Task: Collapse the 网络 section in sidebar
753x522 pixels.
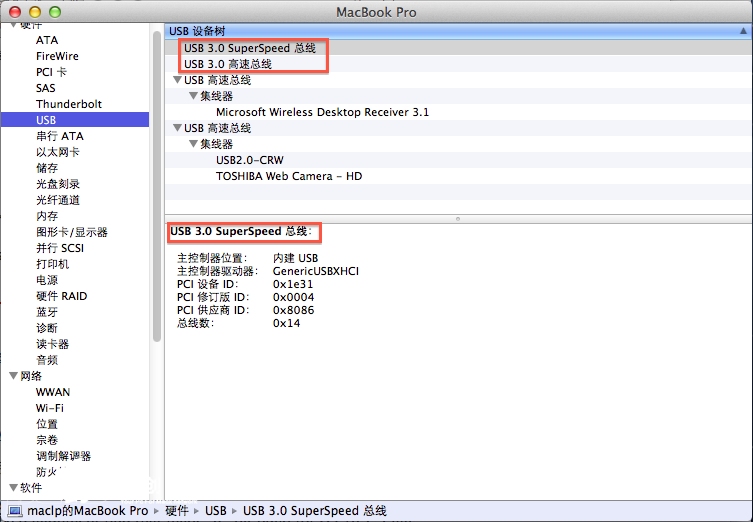Action: pyautogui.click(x=12, y=376)
